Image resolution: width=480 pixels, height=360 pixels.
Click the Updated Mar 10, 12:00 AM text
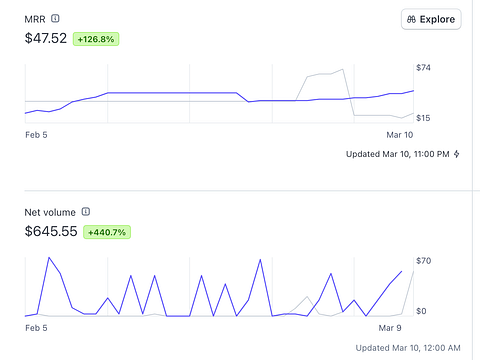pos(408,348)
